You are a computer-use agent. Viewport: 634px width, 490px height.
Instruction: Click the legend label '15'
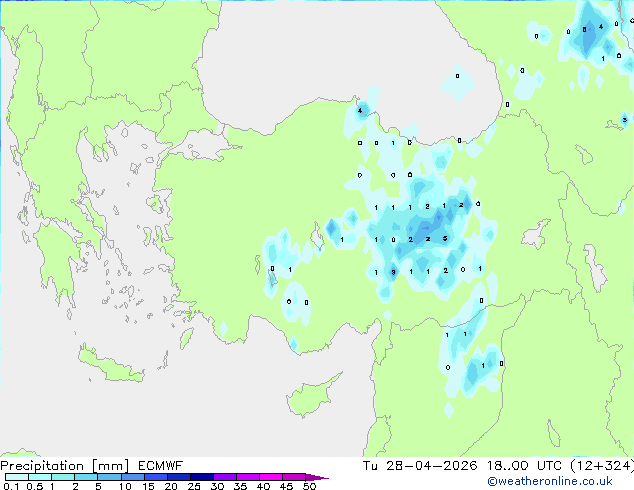point(148,486)
